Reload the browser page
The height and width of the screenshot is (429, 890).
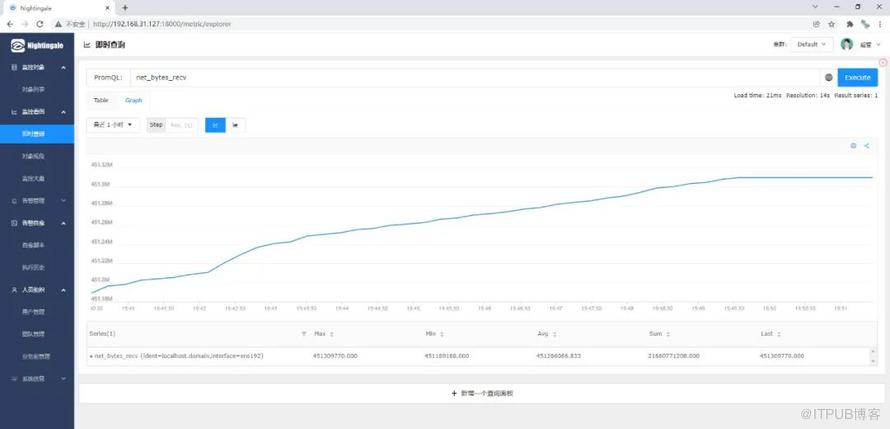click(39, 23)
